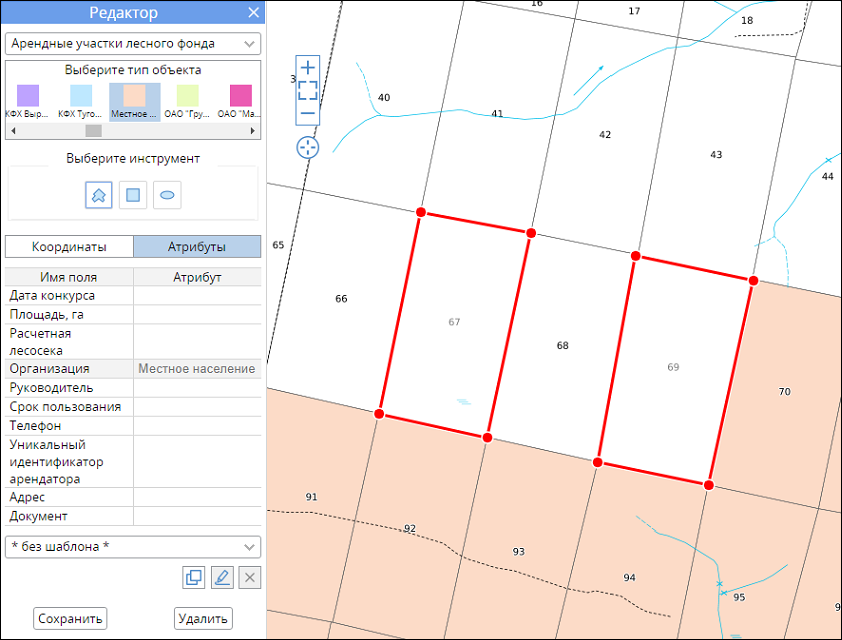Click the Дата конкурса attribute value cell

[x=197, y=295]
